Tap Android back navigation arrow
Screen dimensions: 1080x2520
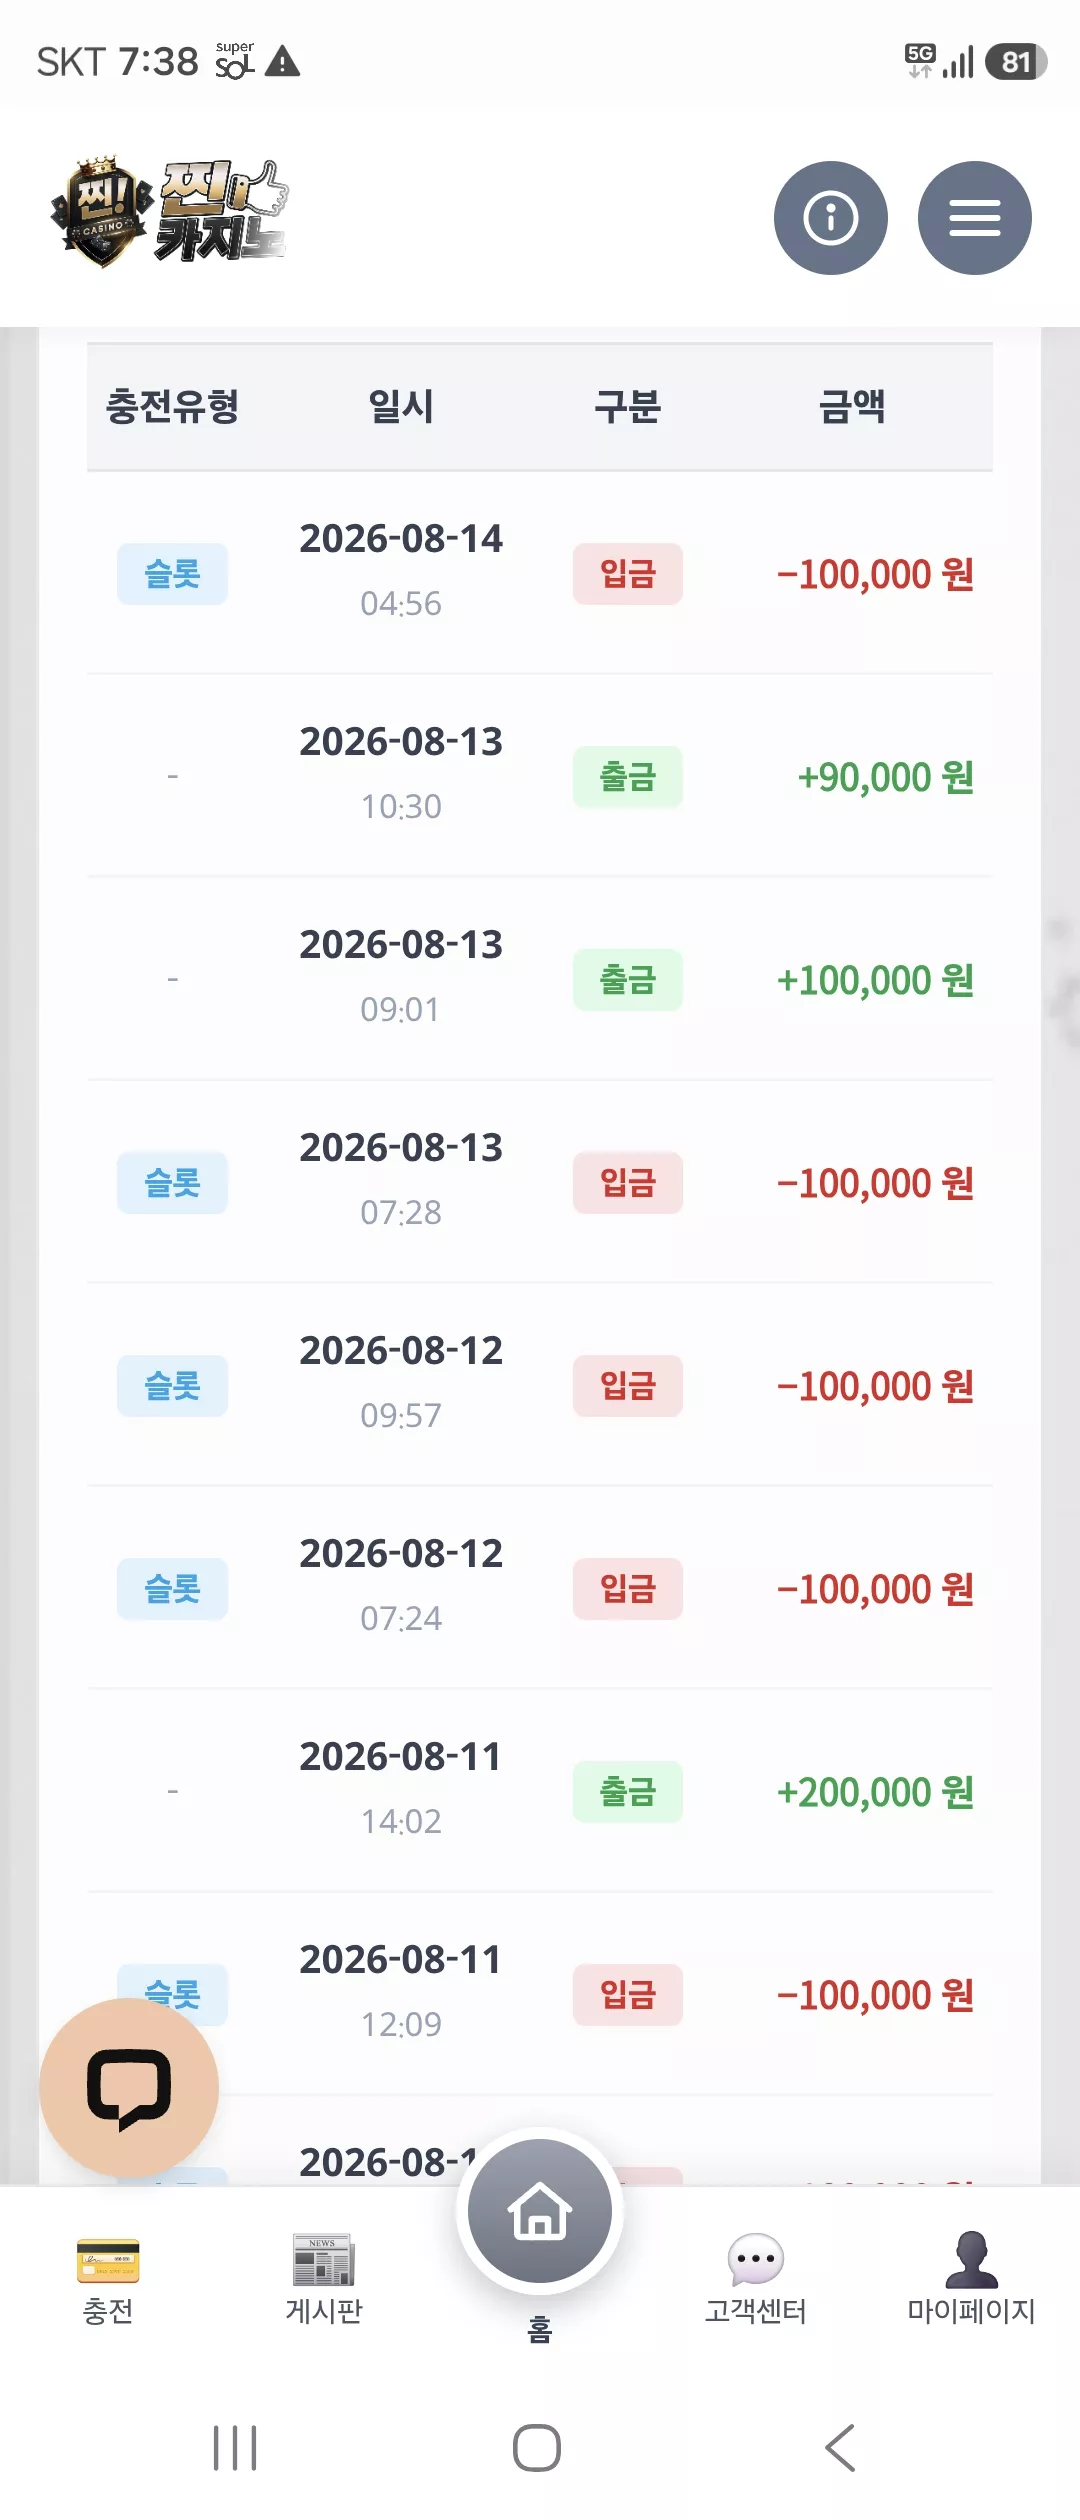tap(841, 2448)
